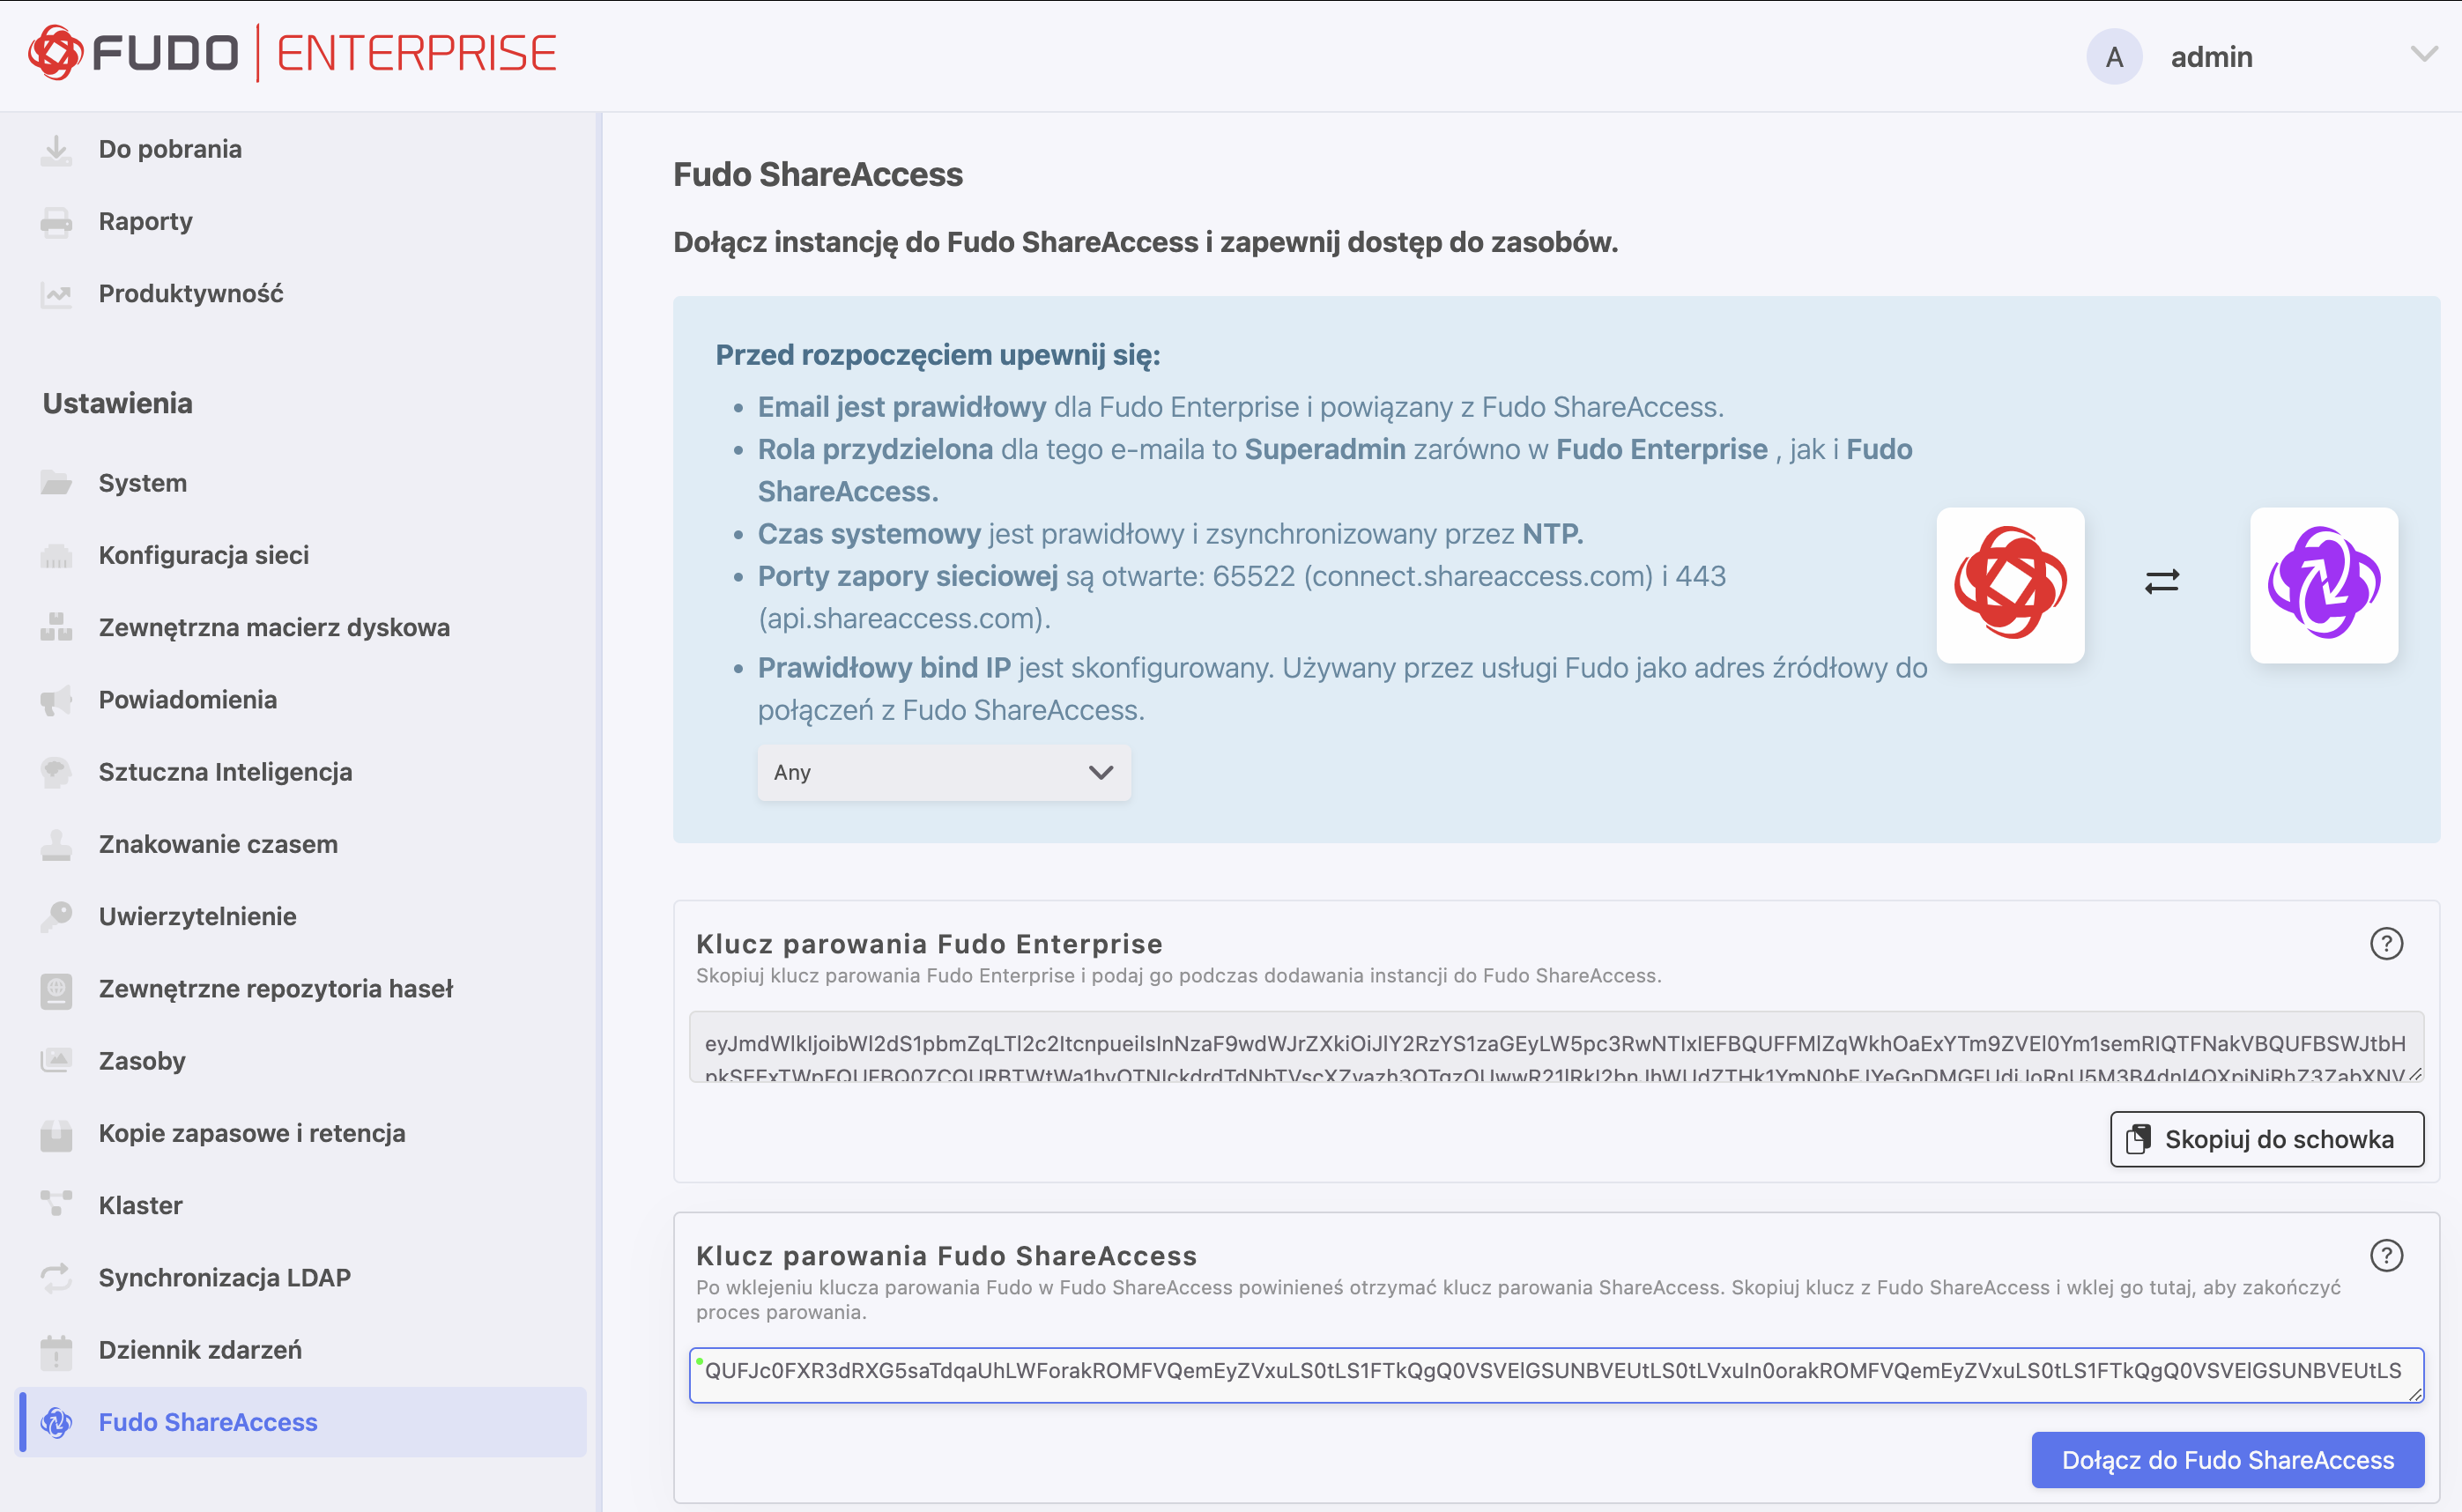Go to Kopie zapasowe i retencja
Screen dimensions: 2462x1512
pos(252,1133)
